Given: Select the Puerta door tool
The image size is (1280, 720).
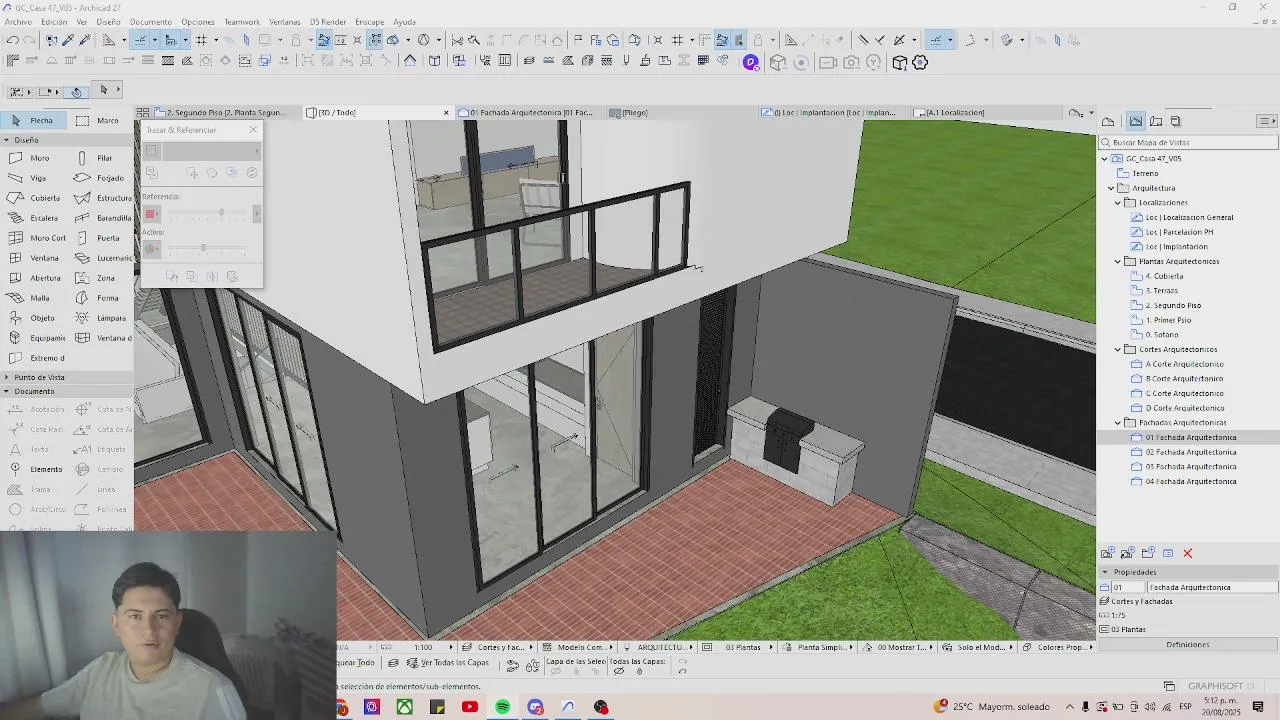Looking at the screenshot, I should (100, 238).
